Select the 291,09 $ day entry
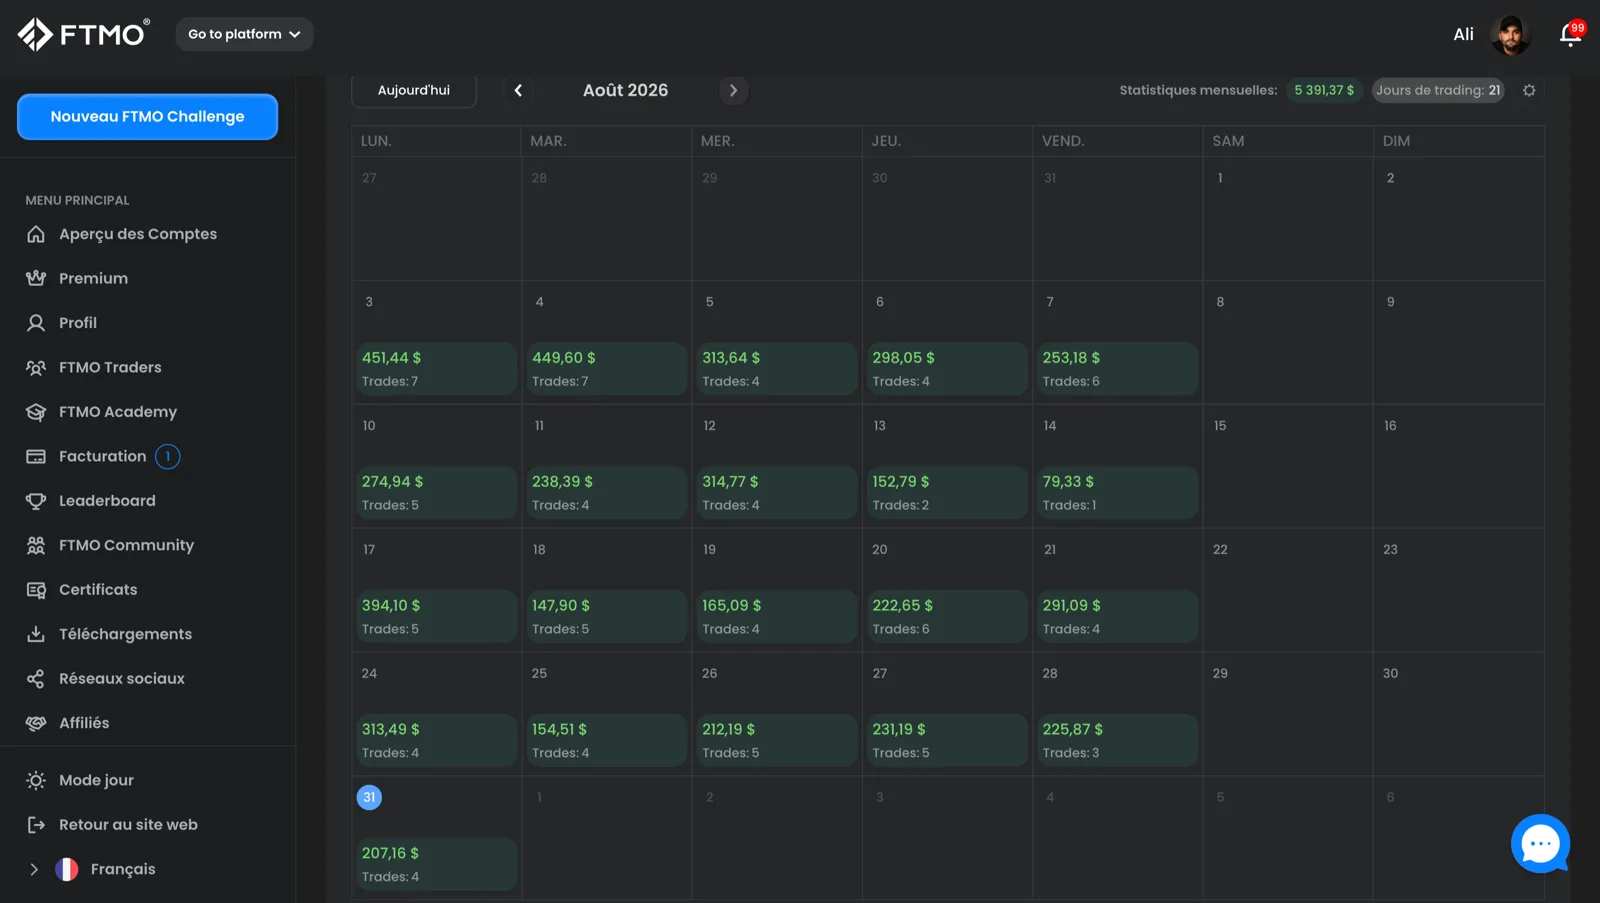The width and height of the screenshot is (1600, 903). 1117,617
